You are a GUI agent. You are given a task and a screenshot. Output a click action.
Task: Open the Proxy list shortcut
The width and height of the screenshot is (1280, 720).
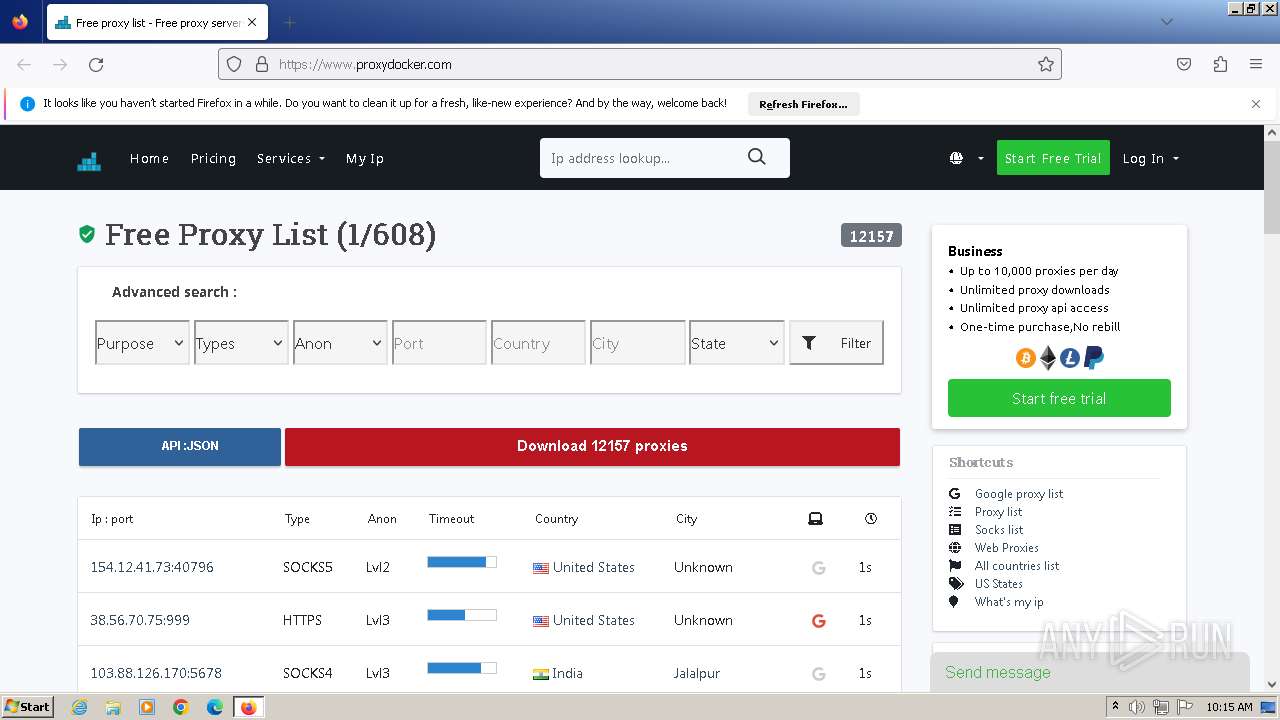pos(998,512)
